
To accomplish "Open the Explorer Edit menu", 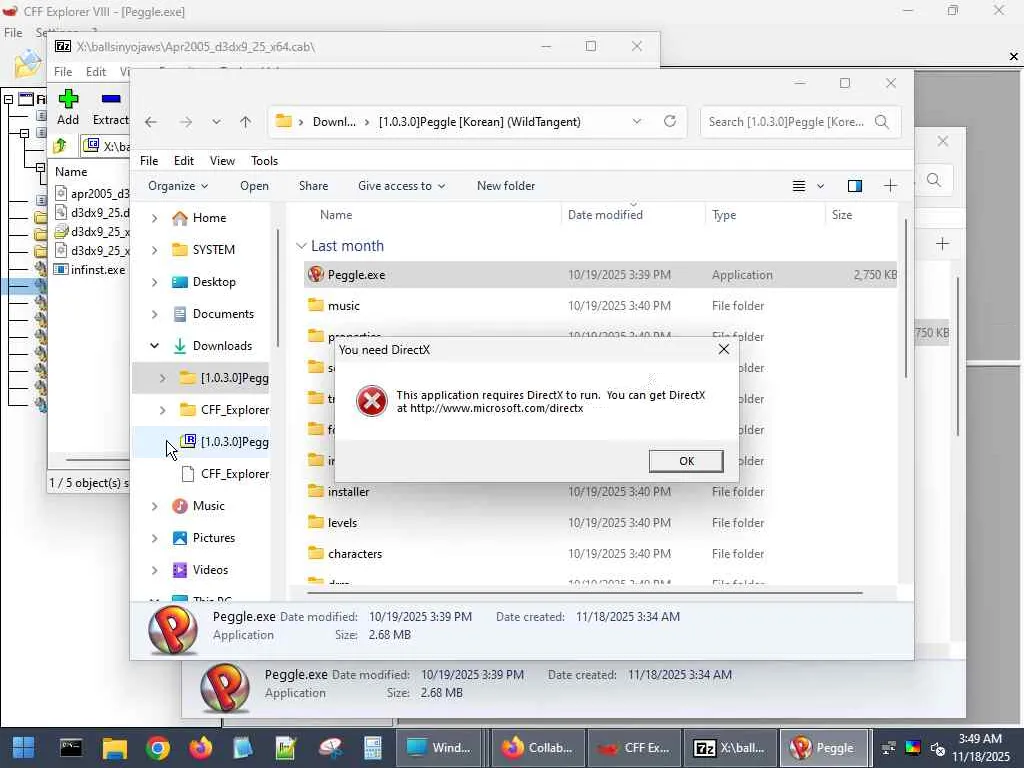I will [x=184, y=161].
